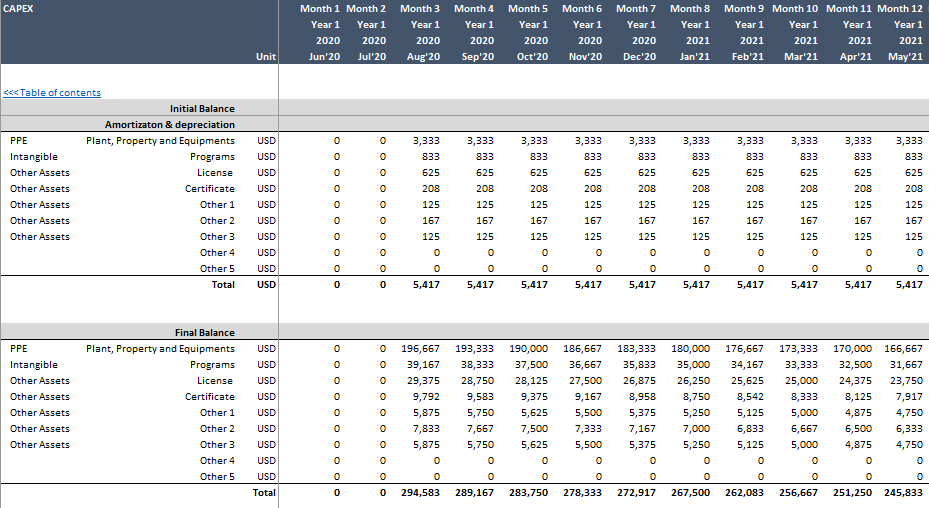
Task: Select Other 2 final balance 7,833 cell
Action: click(x=427, y=429)
